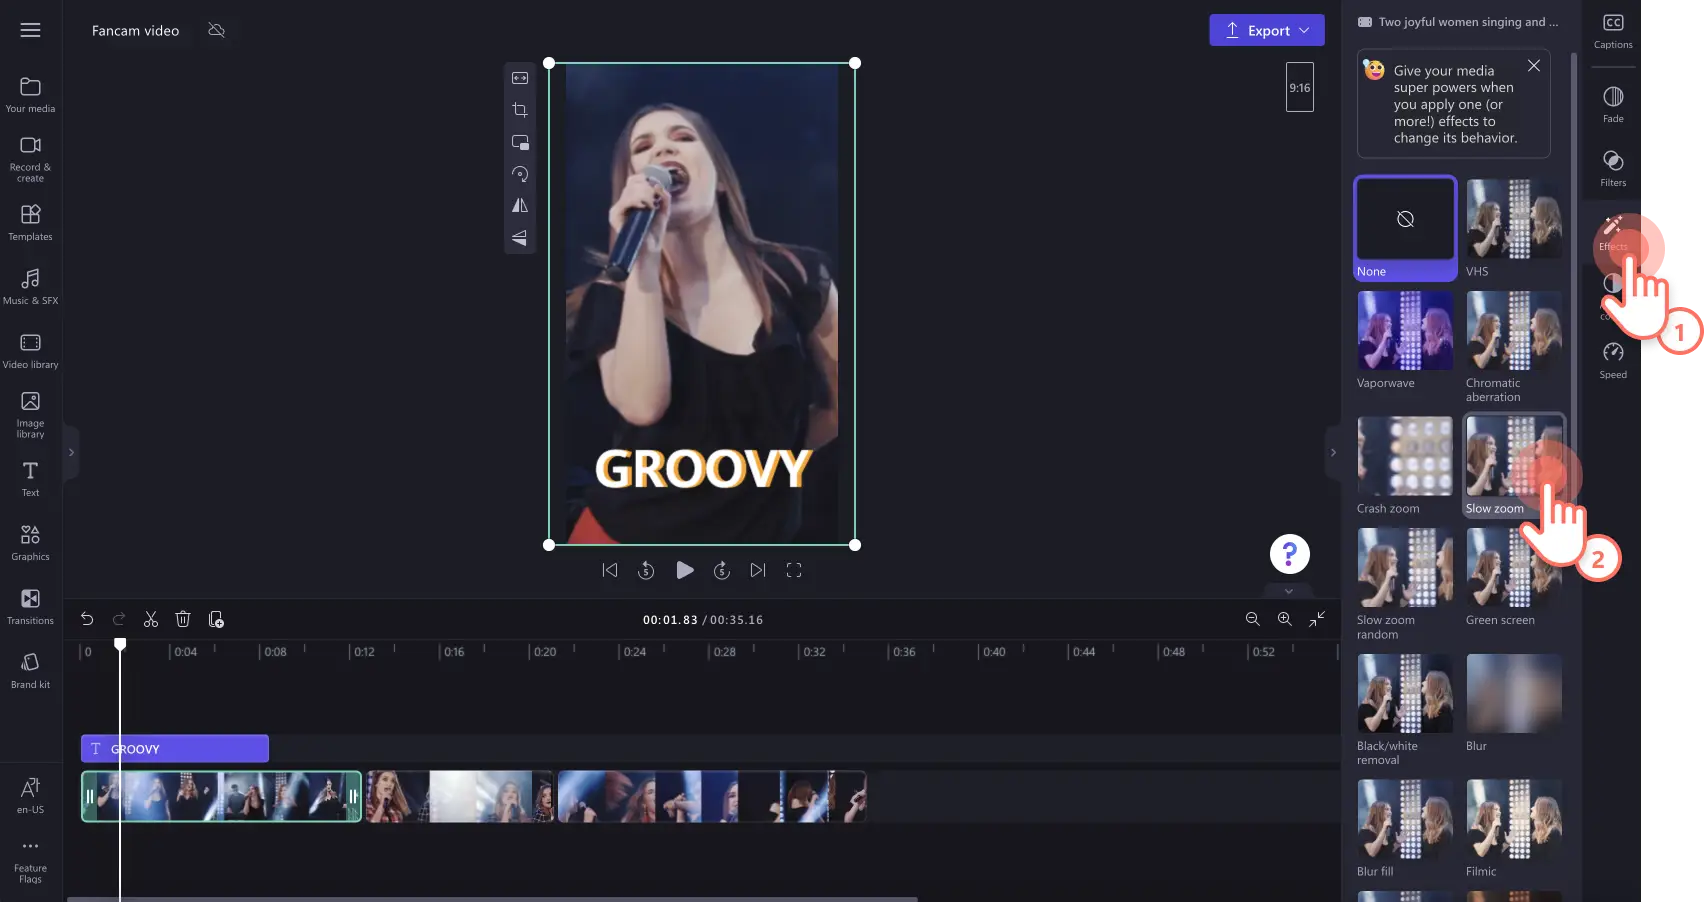Apply the Blur effect
This screenshot has height=902, width=1704.
[x=1514, y=704]
